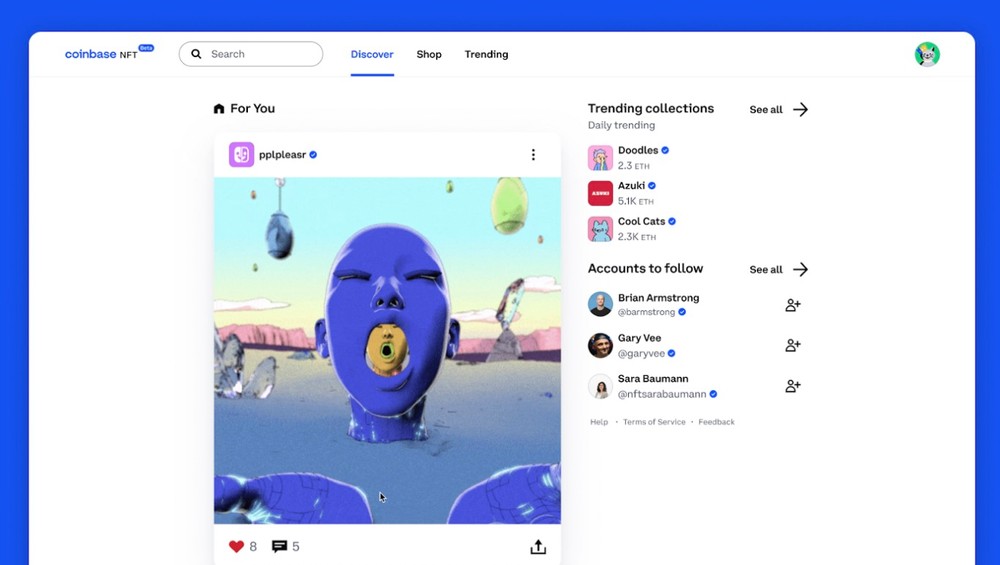The height and width of the screenshot is (565, 1000).
Task: Open the Sara Baumann profile name
Action: tap(652, 379)
